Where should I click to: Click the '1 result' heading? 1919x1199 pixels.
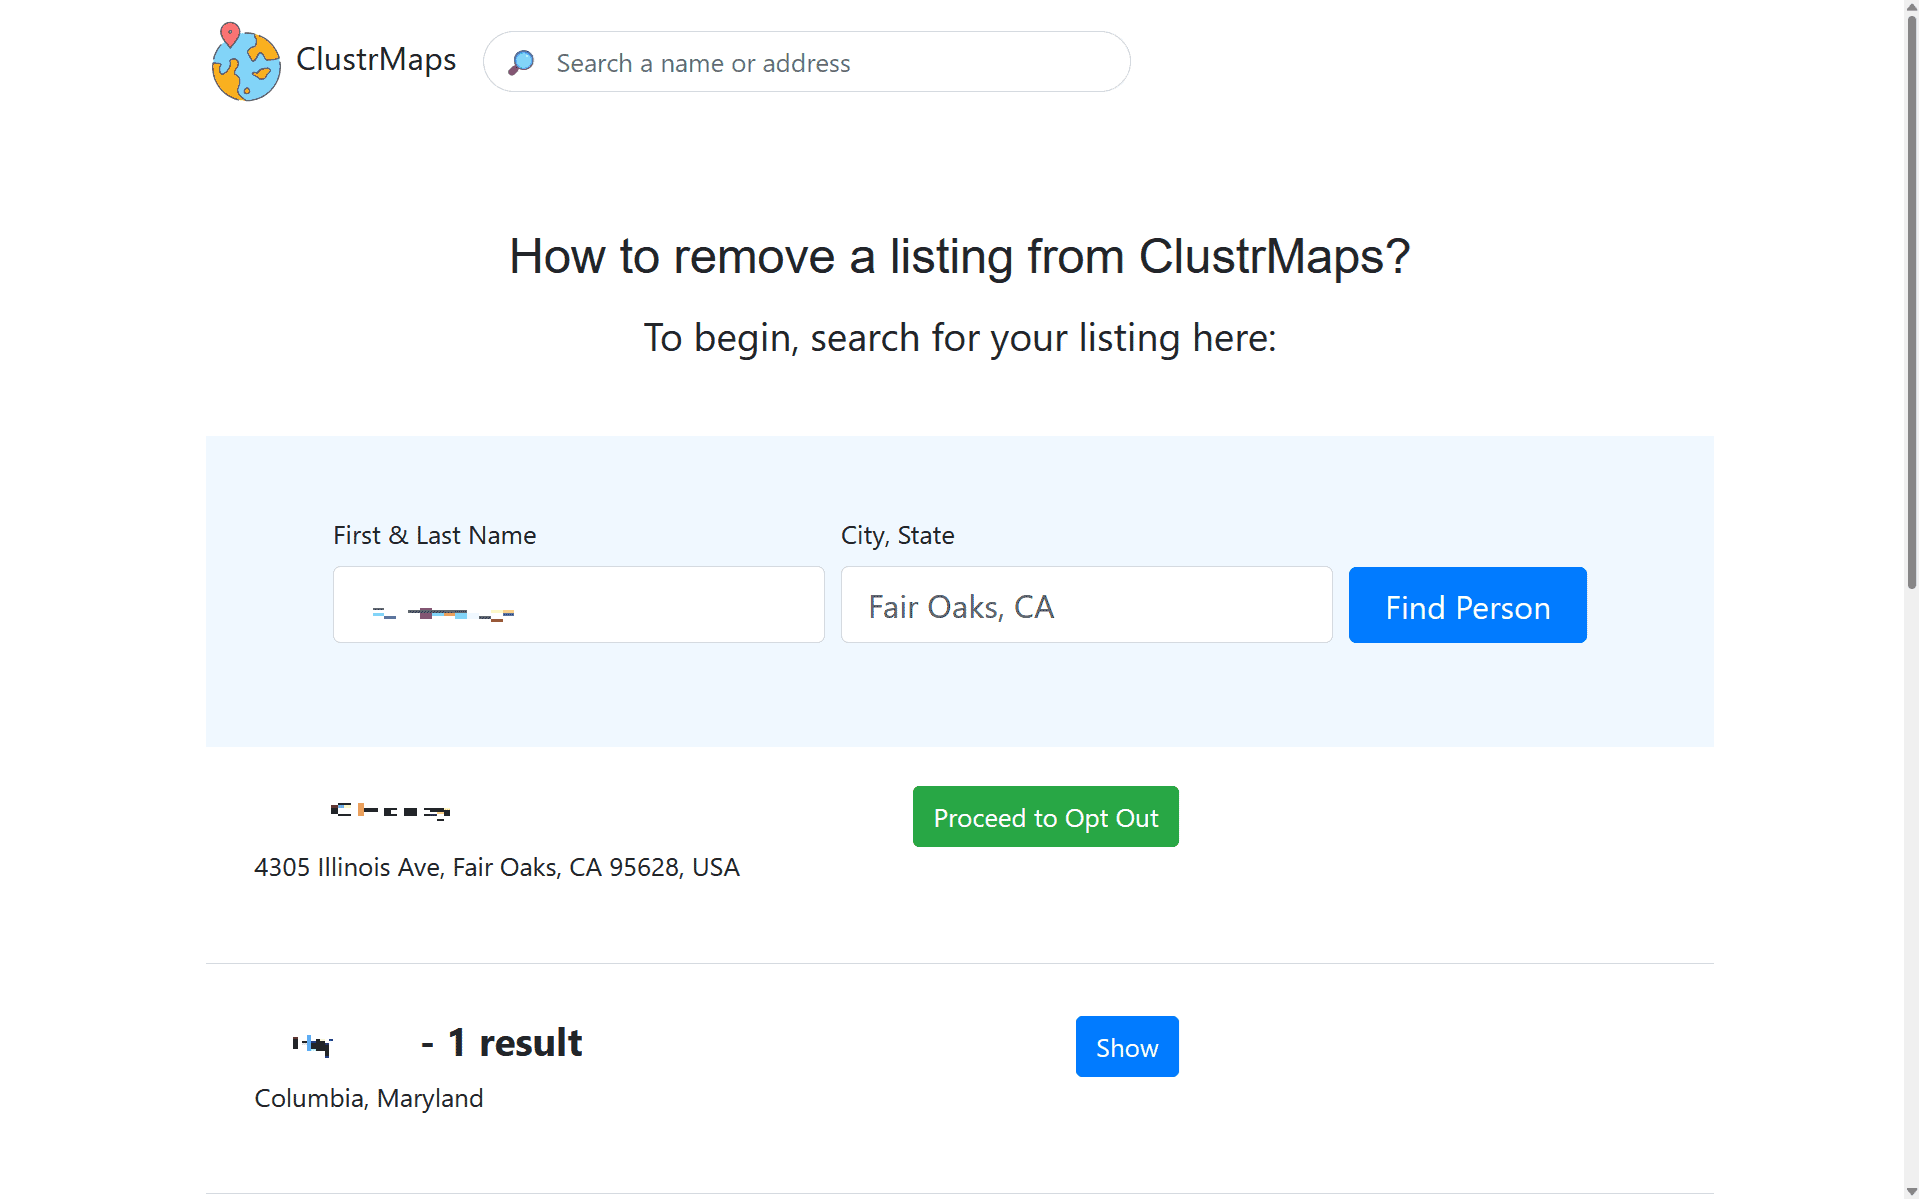[x=514, y=1043]
